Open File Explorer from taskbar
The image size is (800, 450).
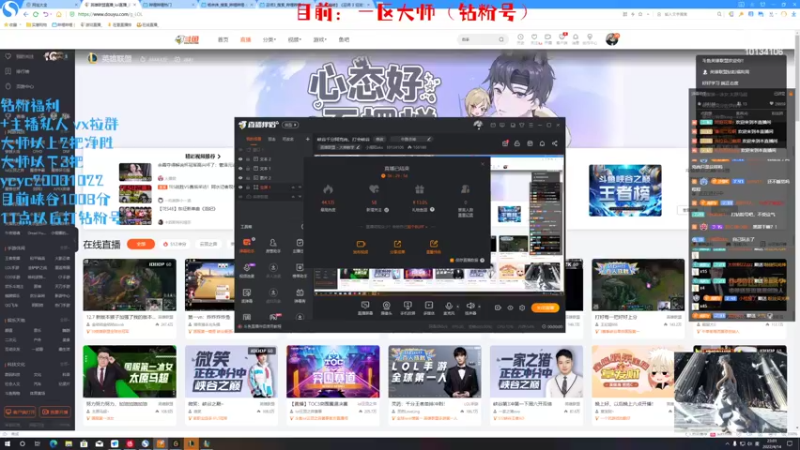point(68,444)
